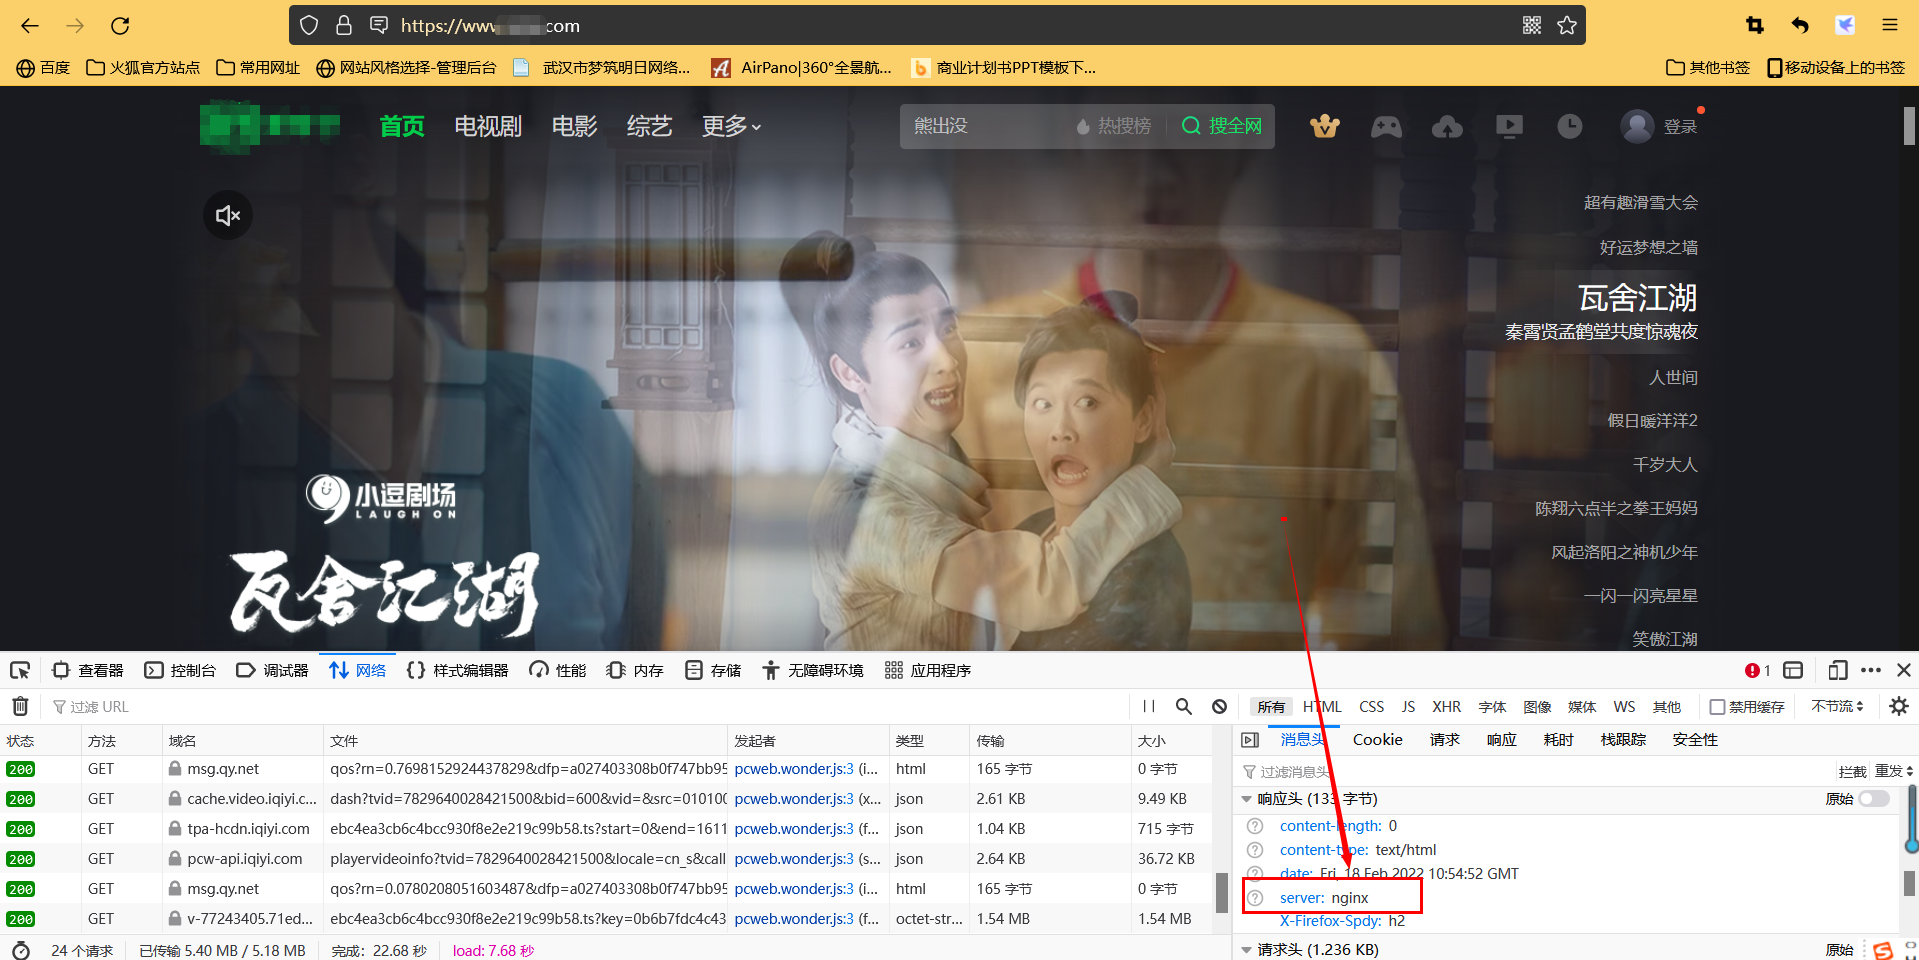This screenshot has width=1919, height=960.
Task: Collapse the 请求头 section
Action: 1246,950
